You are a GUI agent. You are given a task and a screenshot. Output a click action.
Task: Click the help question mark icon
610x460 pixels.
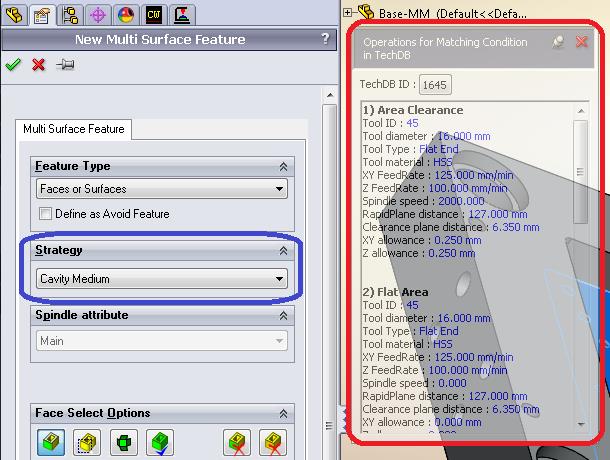[x=325, y=40]
